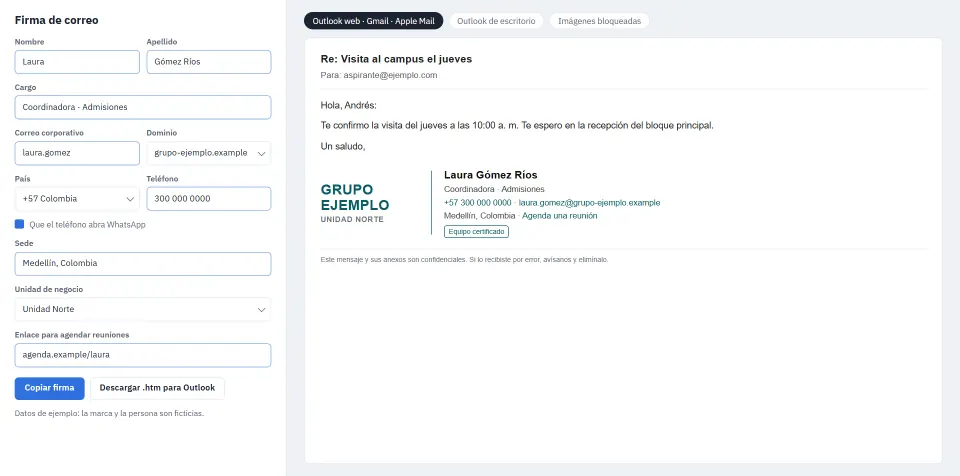Click the subject Re: Visita al campus el jueves
Image resolution: width=960 pixels, height=476 pixels.
(396, 59)
